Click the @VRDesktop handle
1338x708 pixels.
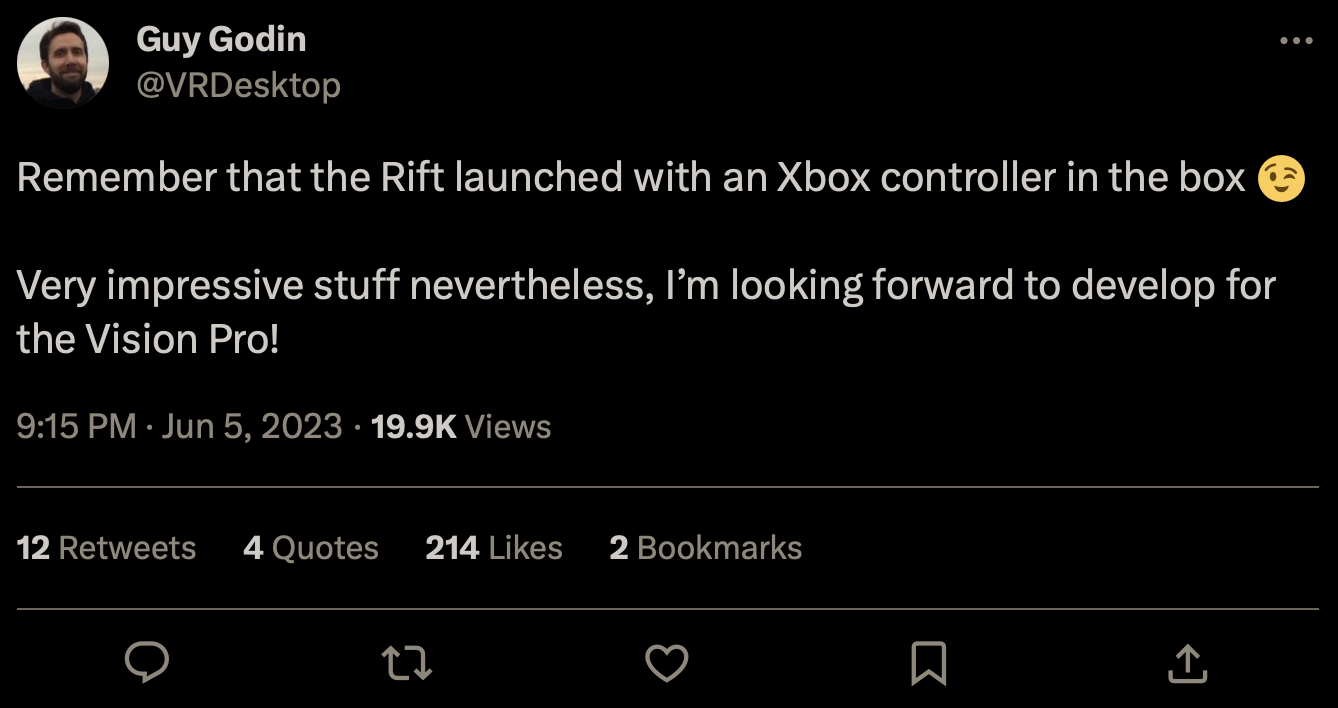(x=240, y=86)
